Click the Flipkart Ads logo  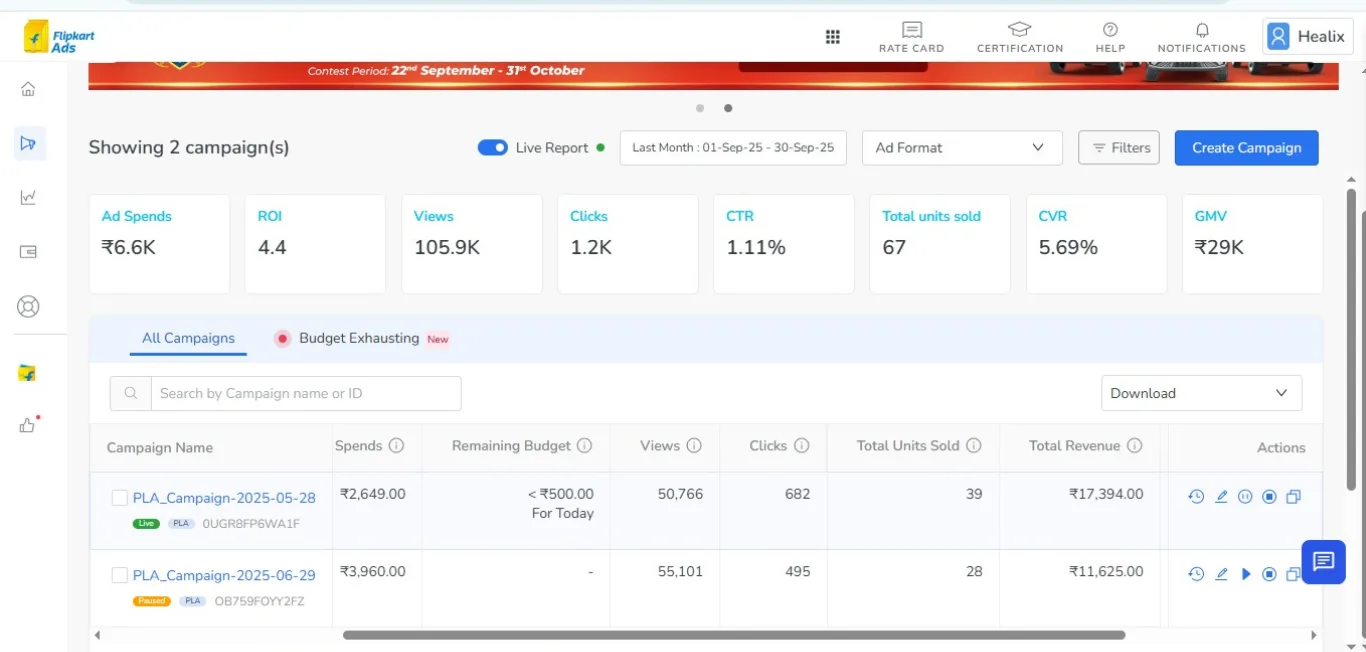[x=59, y=39]
